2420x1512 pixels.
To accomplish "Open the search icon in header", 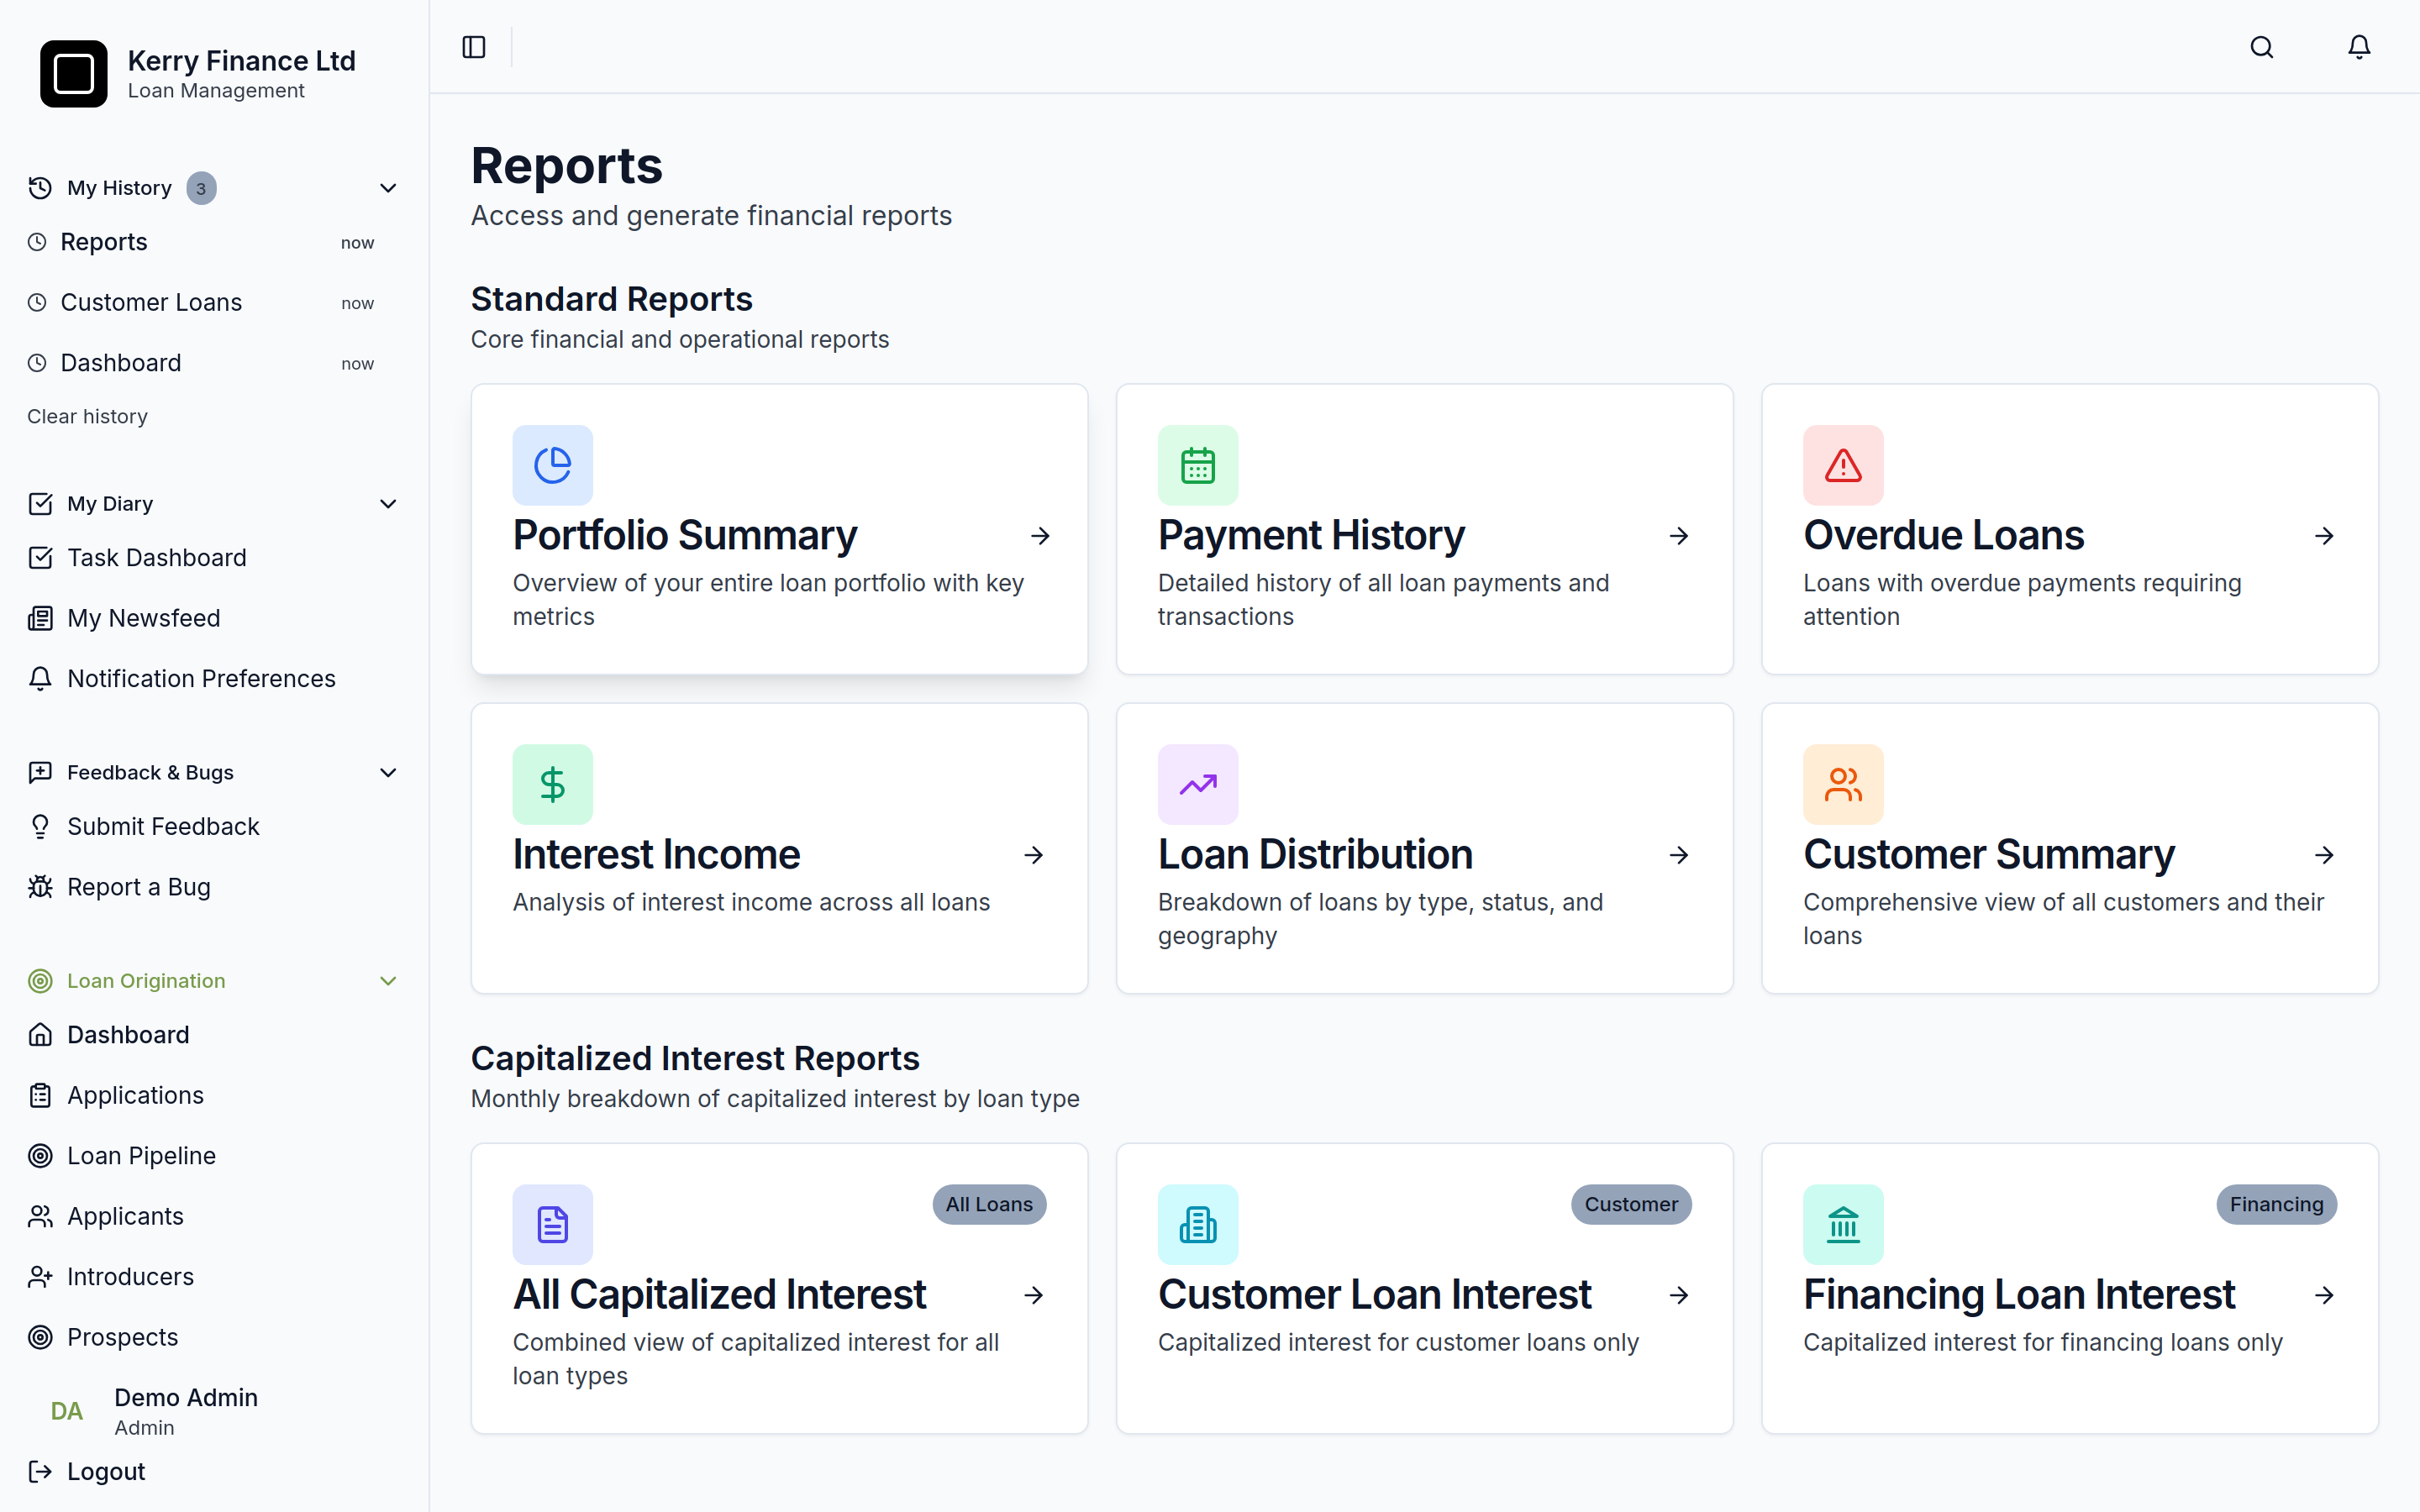I will click(2262, 47).
